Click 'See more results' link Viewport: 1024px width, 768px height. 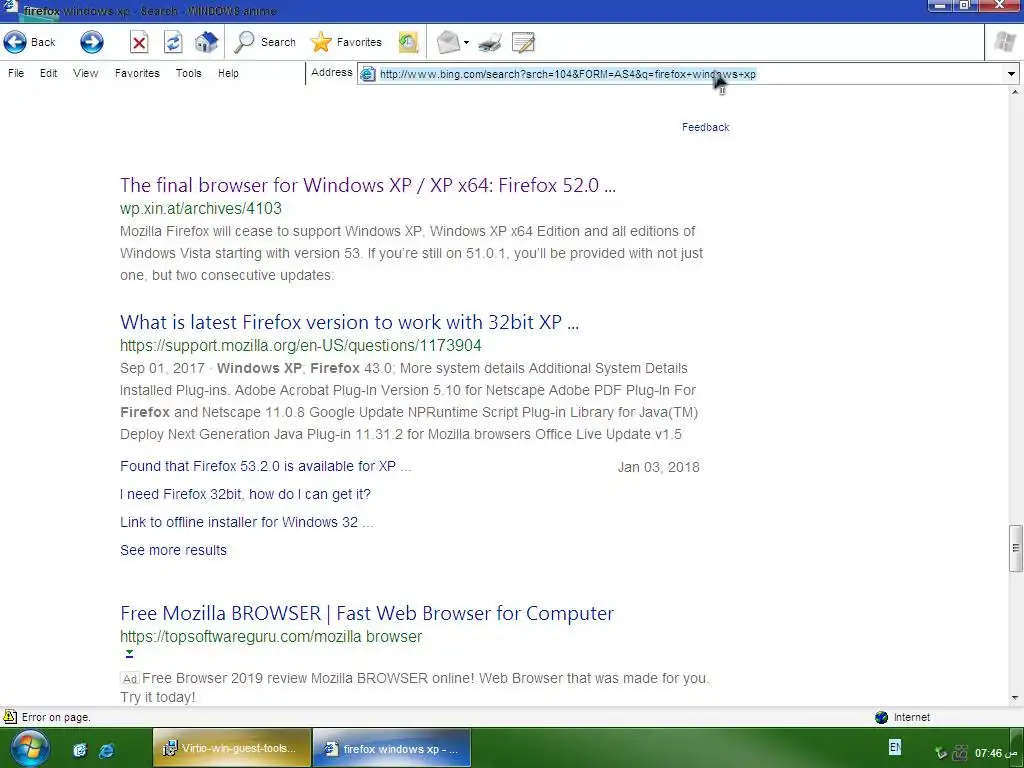pyautogui.click(x=173, y=551)
